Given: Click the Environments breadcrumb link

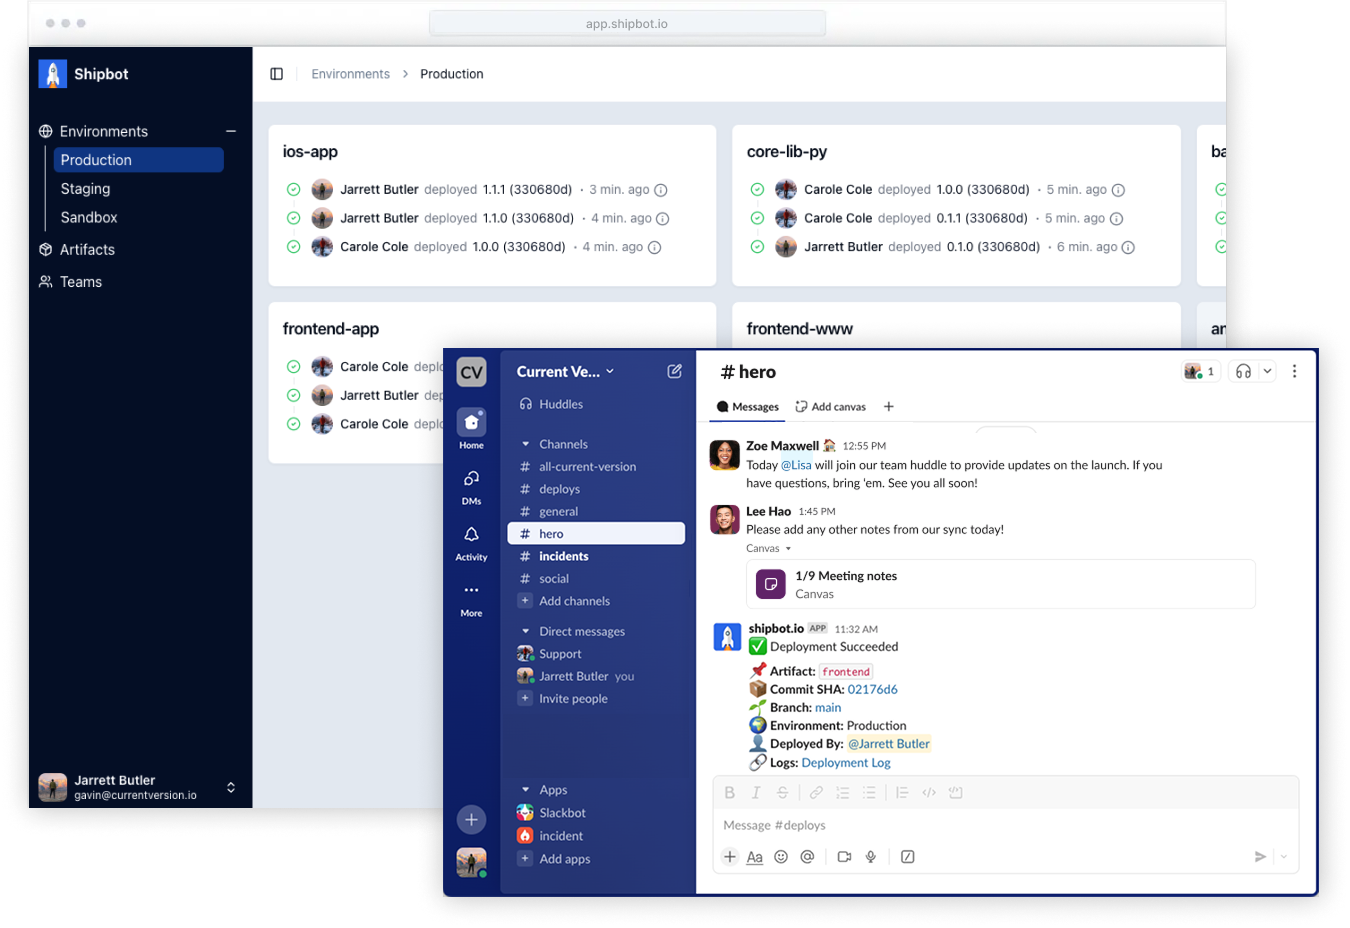Looking at the screenshot, I should click(x=350, y=74).
